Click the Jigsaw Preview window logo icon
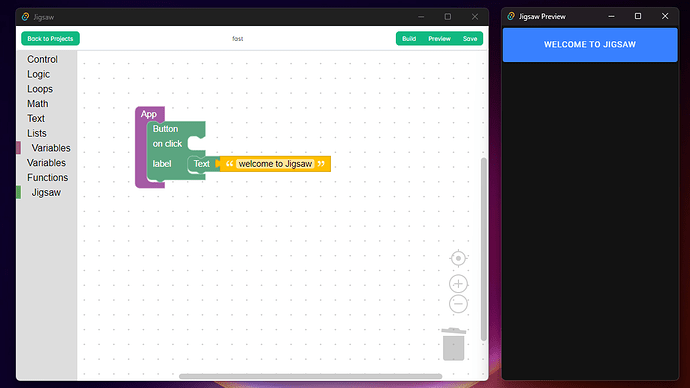The height and width of the screenshot is (388, 690). pos(511,16)
